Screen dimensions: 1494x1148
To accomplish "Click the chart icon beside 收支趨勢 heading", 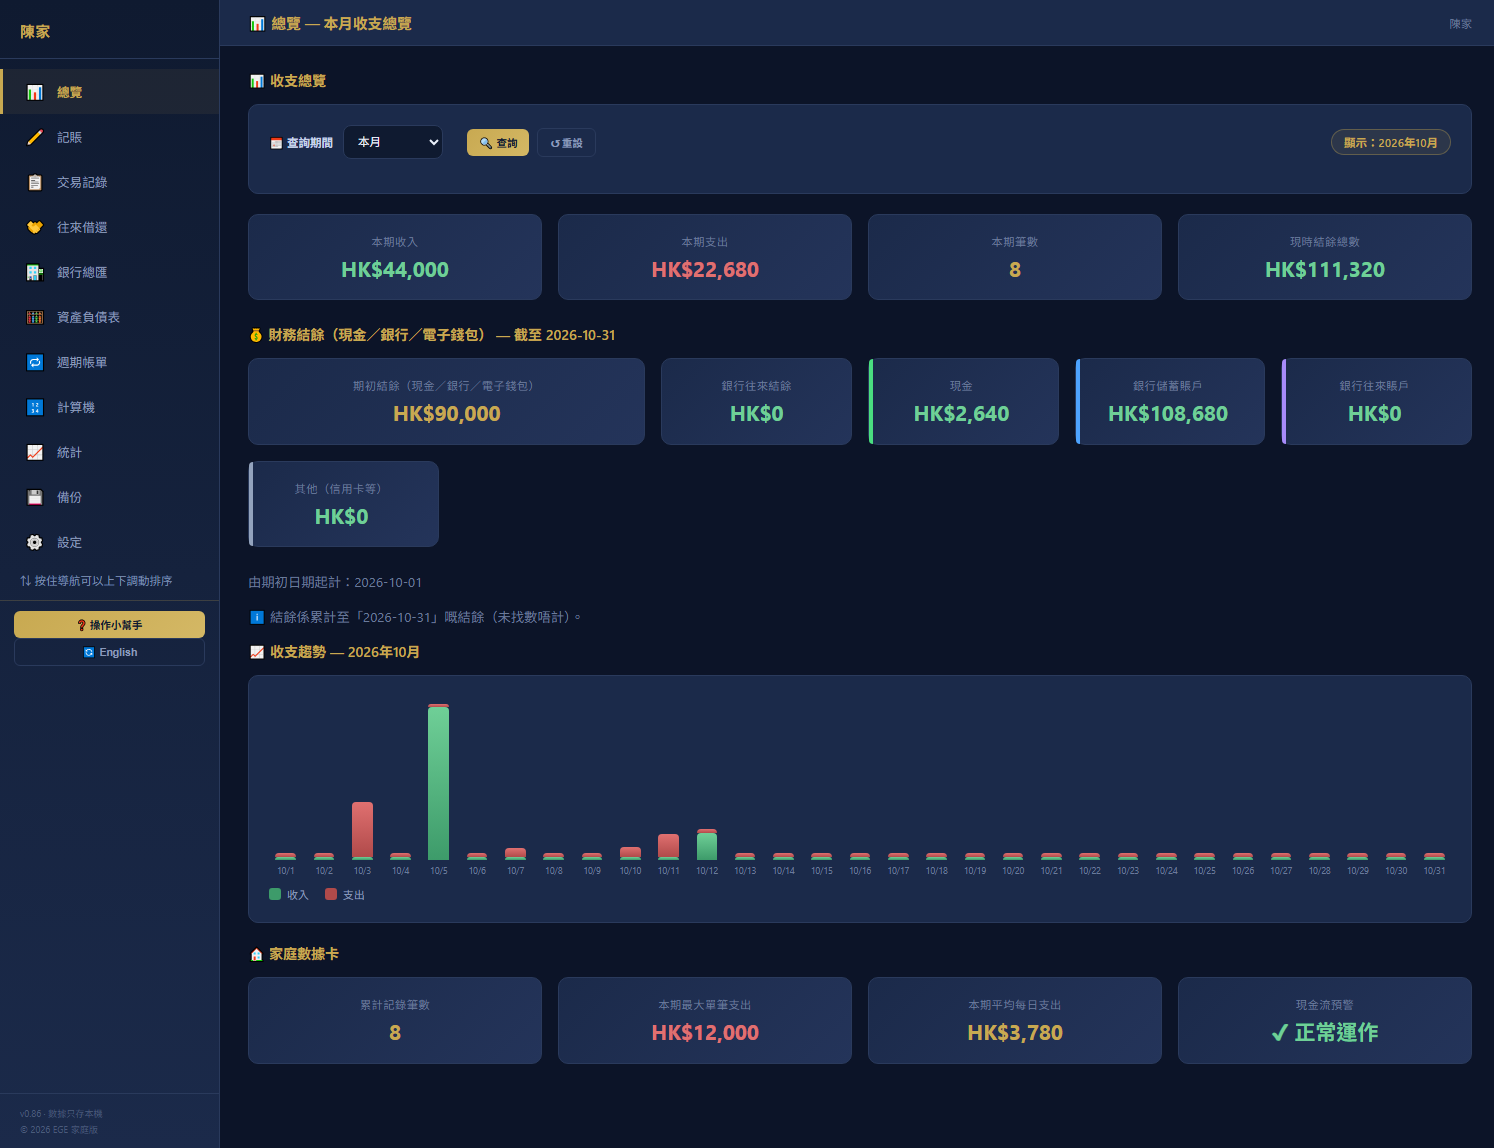I will pyautogui.click(x=257, y=652).
